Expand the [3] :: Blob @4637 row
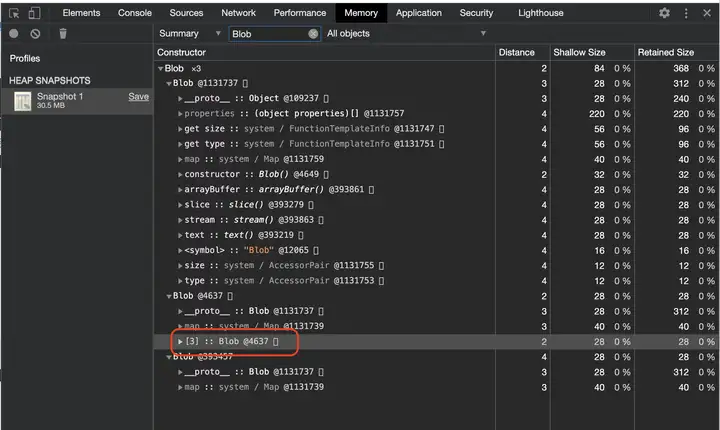Screen dimensions: 720x430 click(x=180, y=341)
